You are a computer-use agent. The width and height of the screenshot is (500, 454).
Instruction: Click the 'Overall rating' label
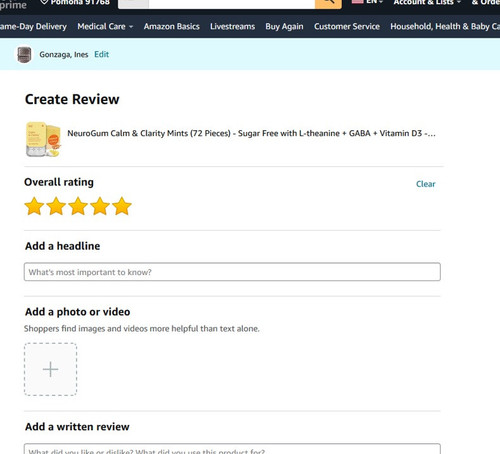(59, 182)
